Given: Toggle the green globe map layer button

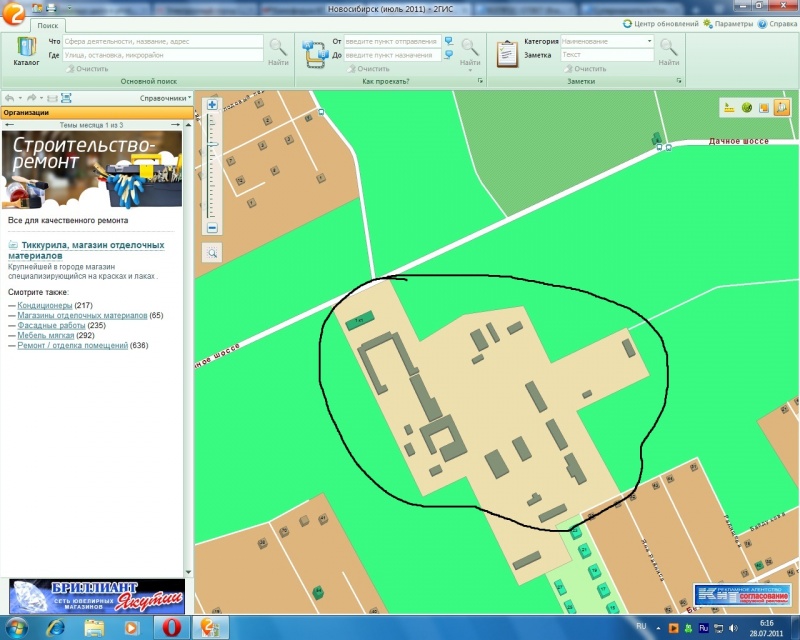Looking at the screenshot, I should point(746,107).
